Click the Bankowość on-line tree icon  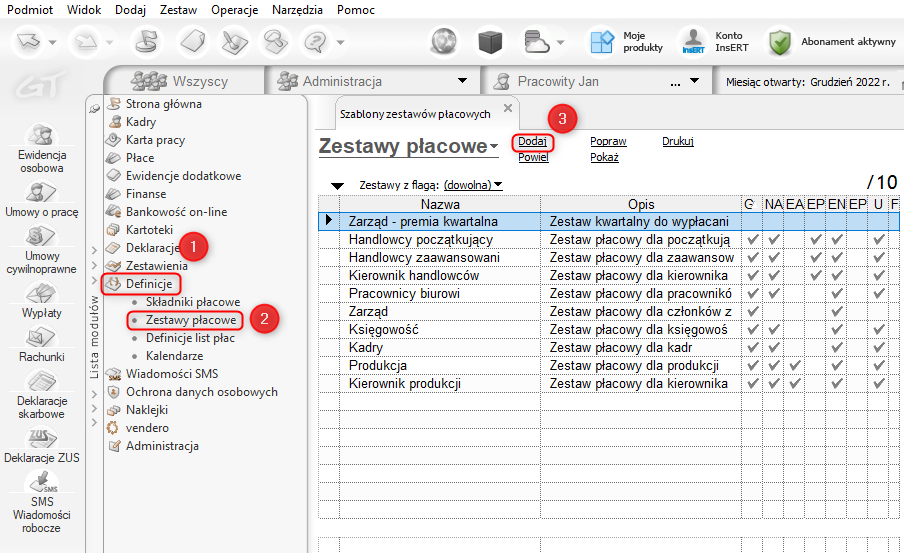point(114,212)
